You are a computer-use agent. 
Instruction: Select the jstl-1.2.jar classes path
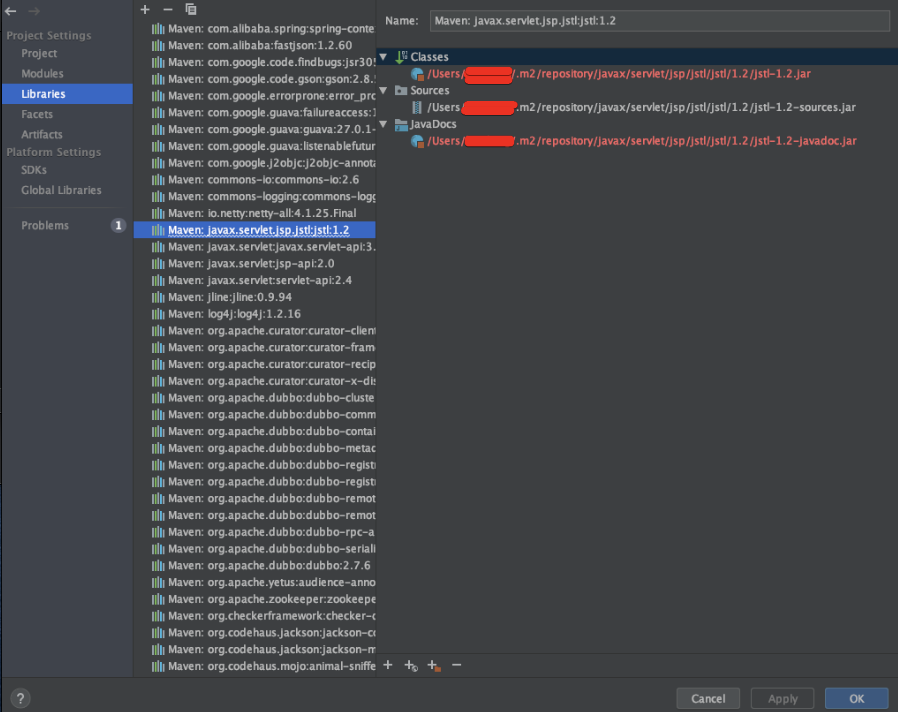click(619, 74)
